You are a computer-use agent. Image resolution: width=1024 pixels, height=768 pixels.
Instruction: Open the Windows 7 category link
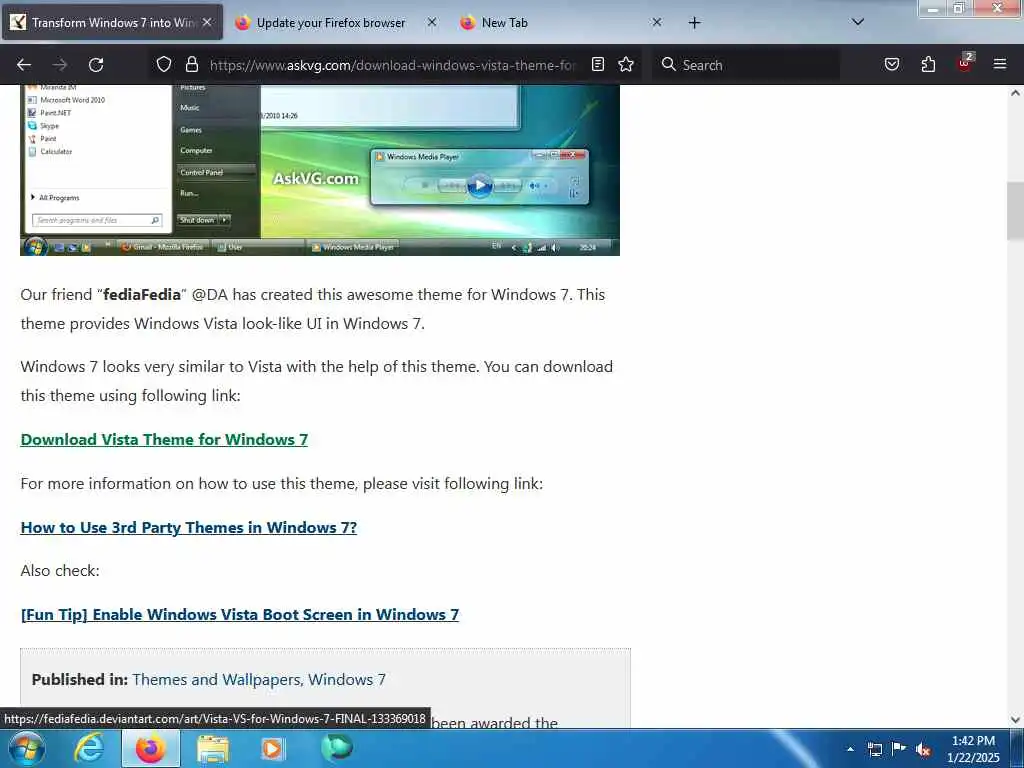click(x=347, y=680)
